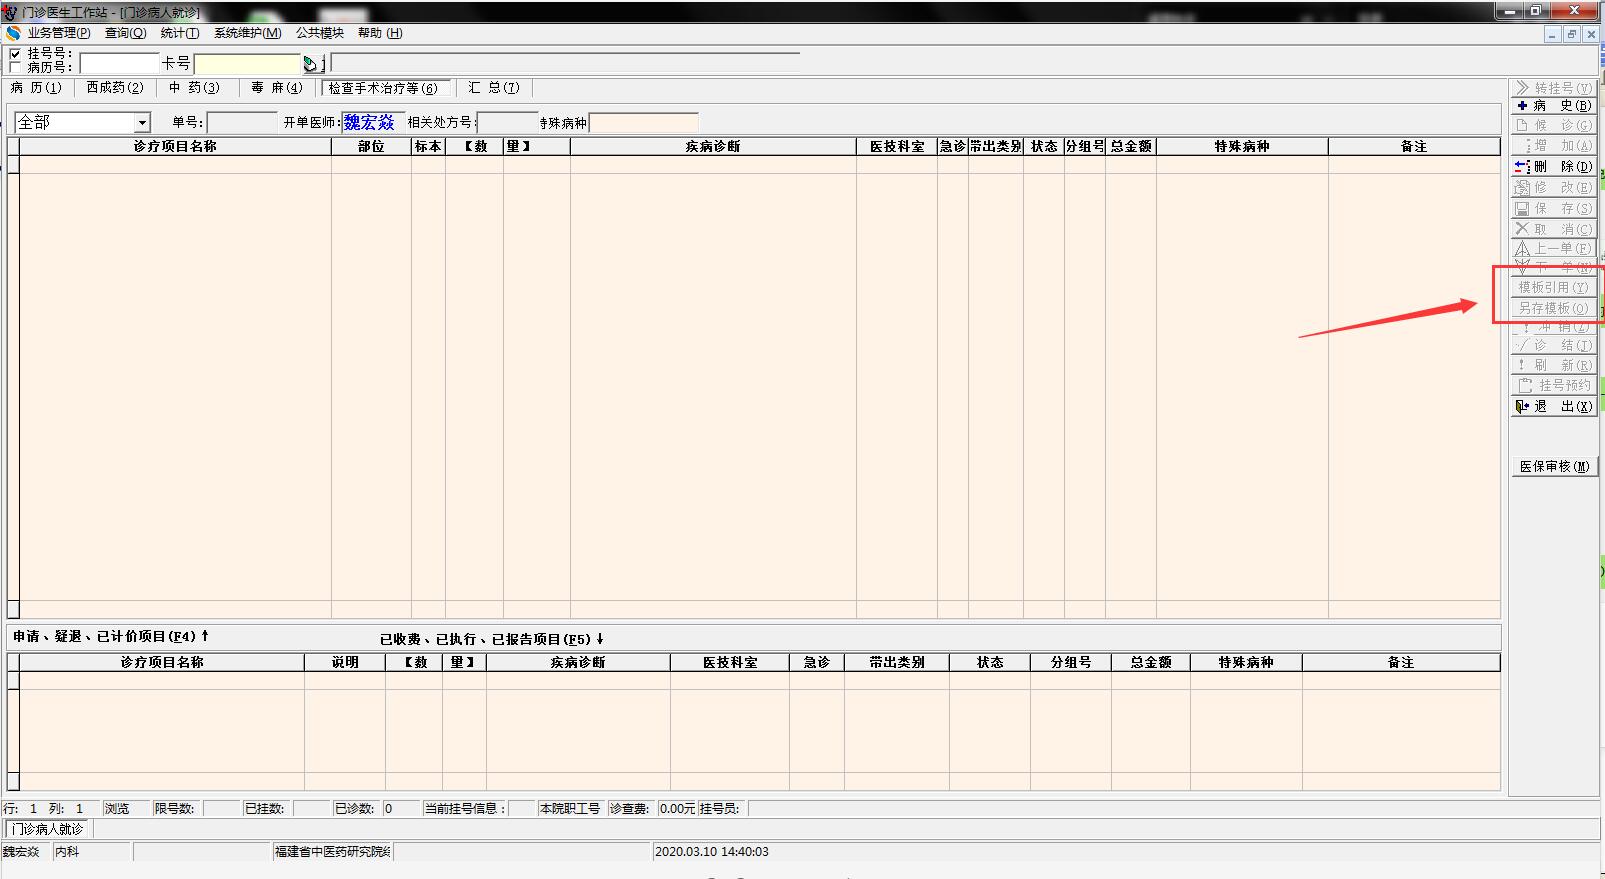Click upper grid 部位 column header
The image size is (1605, 879).
point(371,146)
